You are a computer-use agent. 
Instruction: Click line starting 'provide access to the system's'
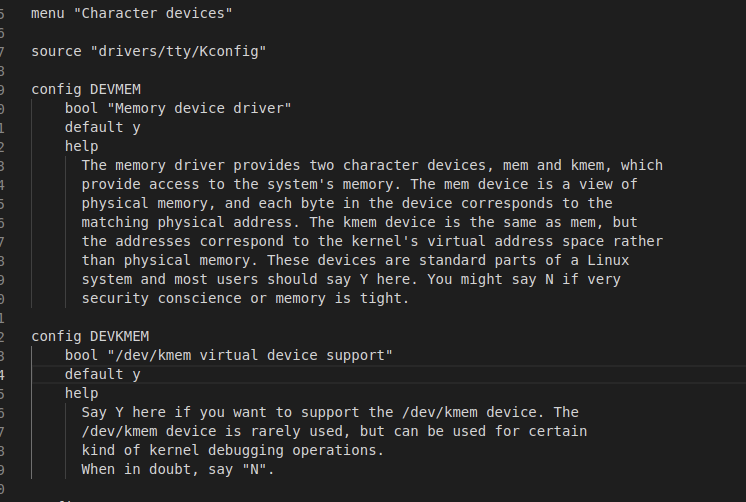point(359,185)
